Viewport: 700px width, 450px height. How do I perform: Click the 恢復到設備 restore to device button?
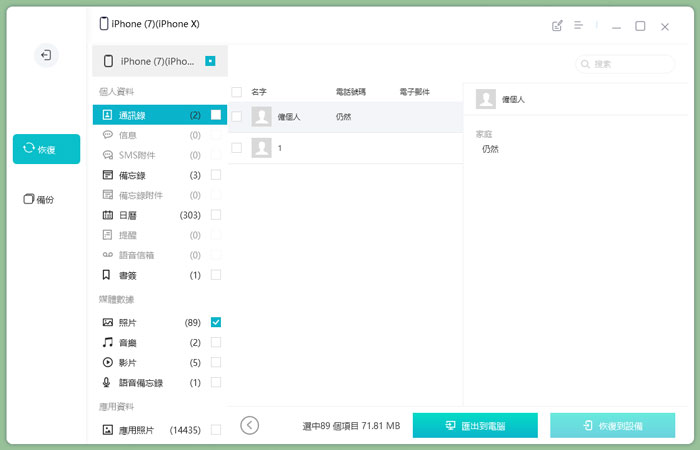[x=612, y=425]
